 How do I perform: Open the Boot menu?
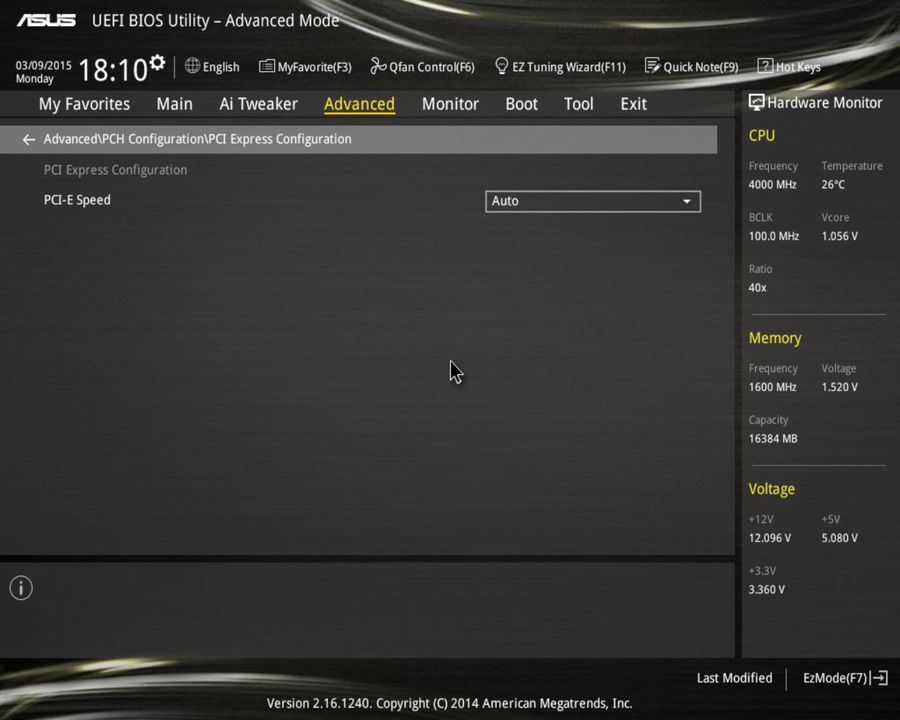[521, 103]
